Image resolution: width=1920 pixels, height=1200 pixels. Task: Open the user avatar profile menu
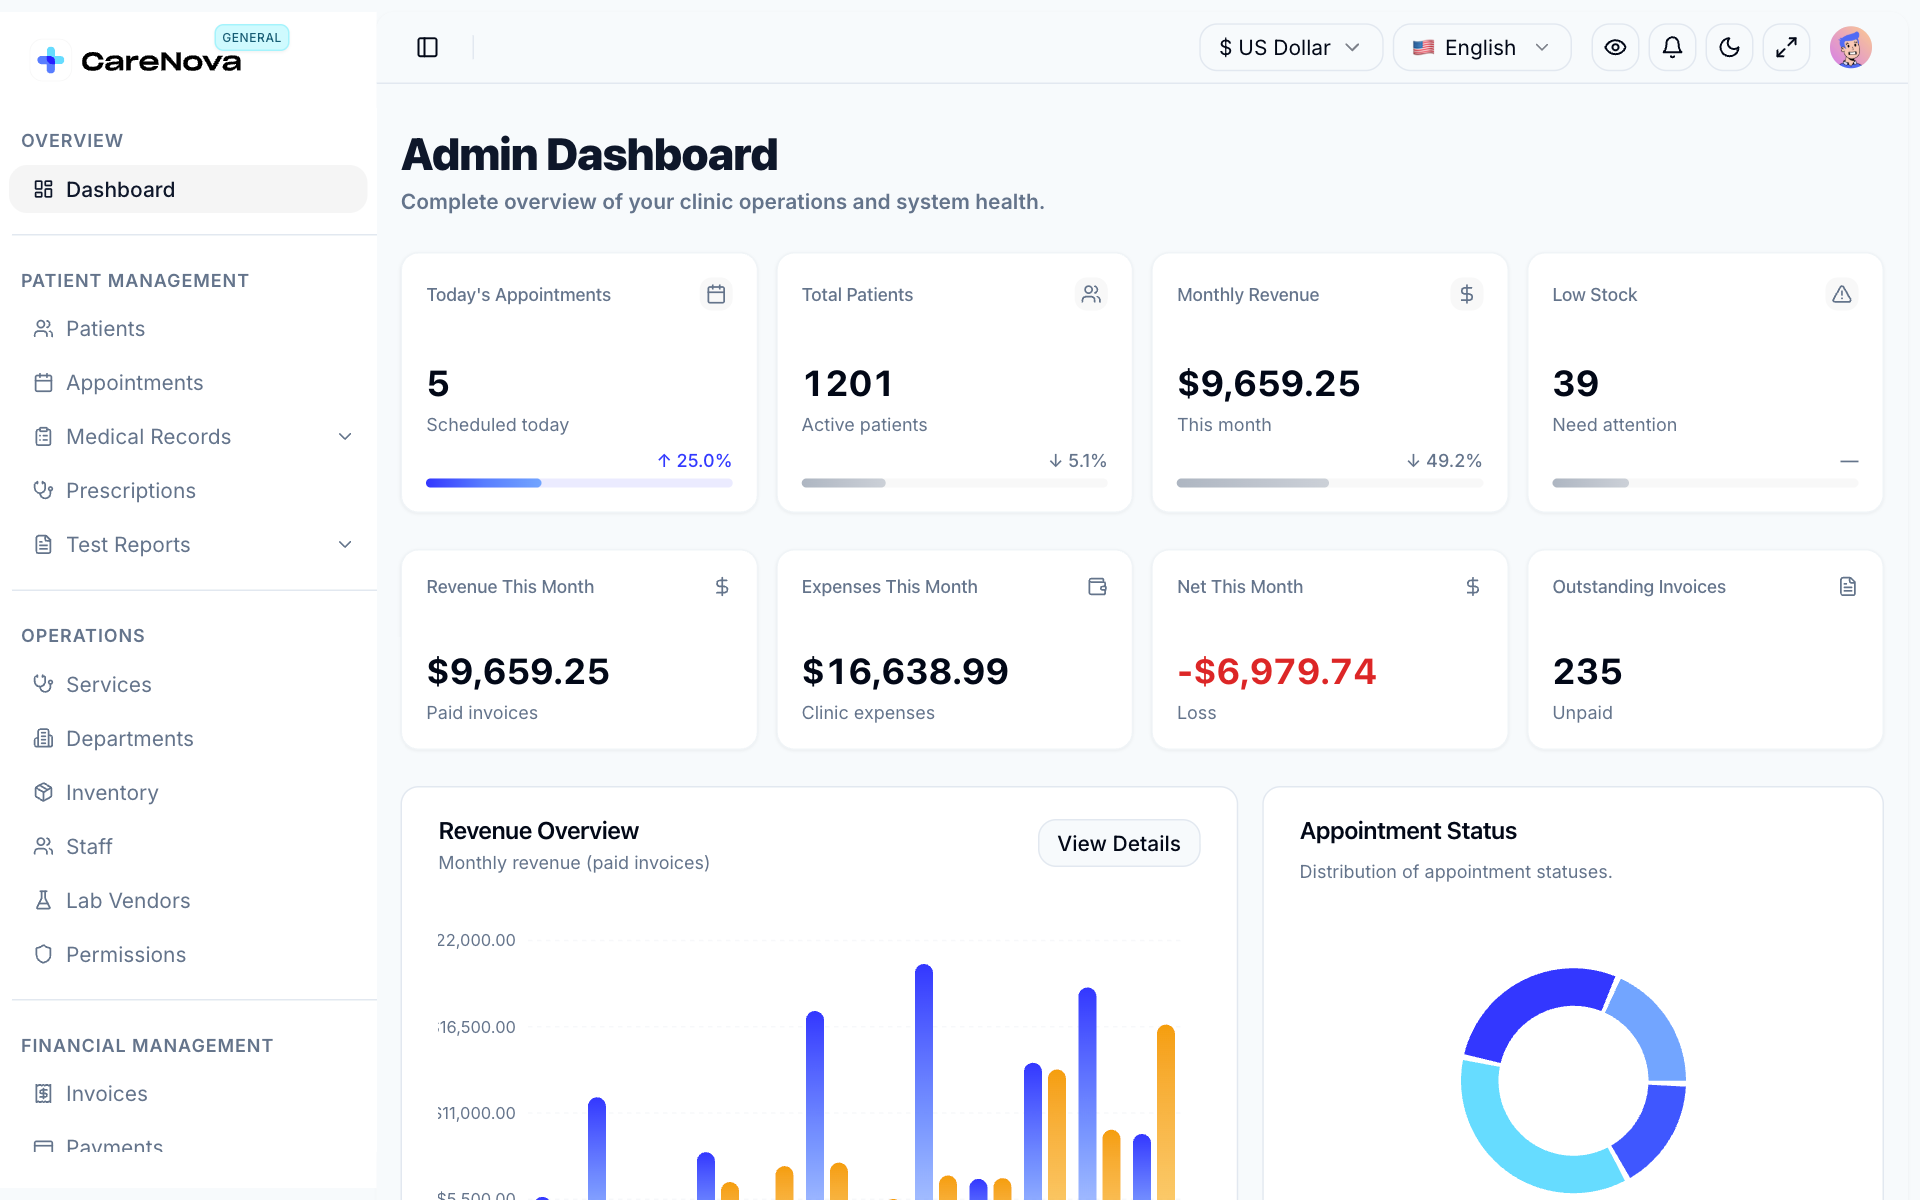coord(1850,47)
